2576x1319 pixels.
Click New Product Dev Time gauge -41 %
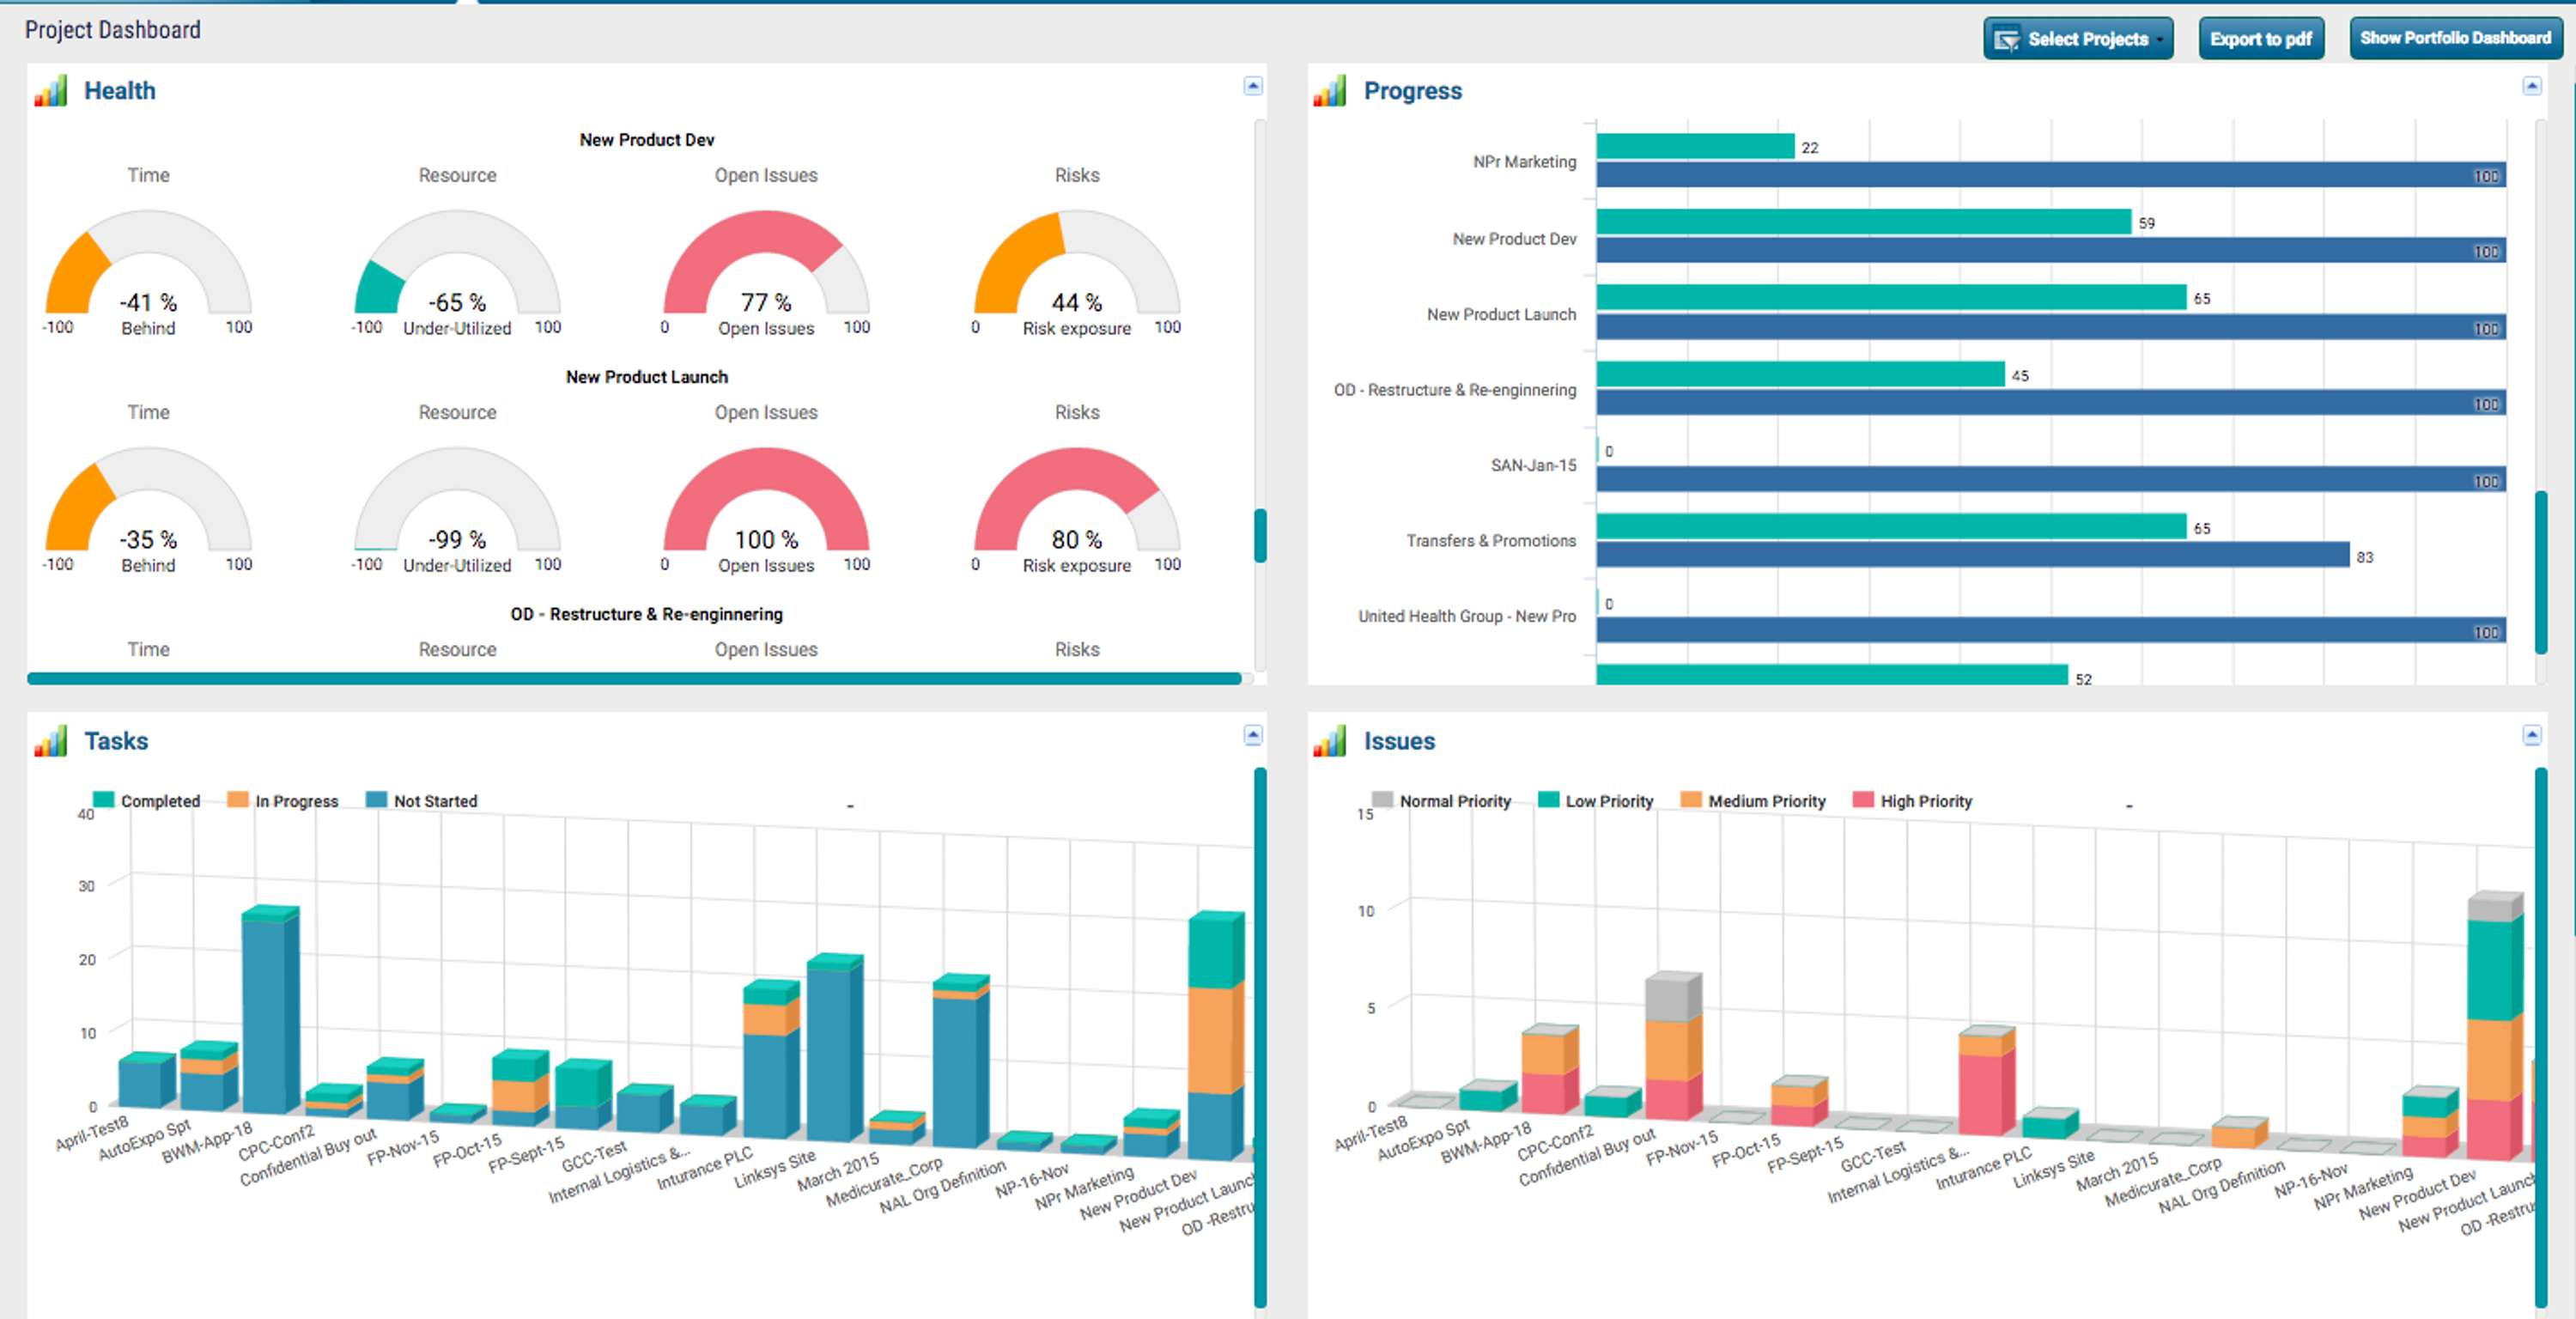point(148,262)
